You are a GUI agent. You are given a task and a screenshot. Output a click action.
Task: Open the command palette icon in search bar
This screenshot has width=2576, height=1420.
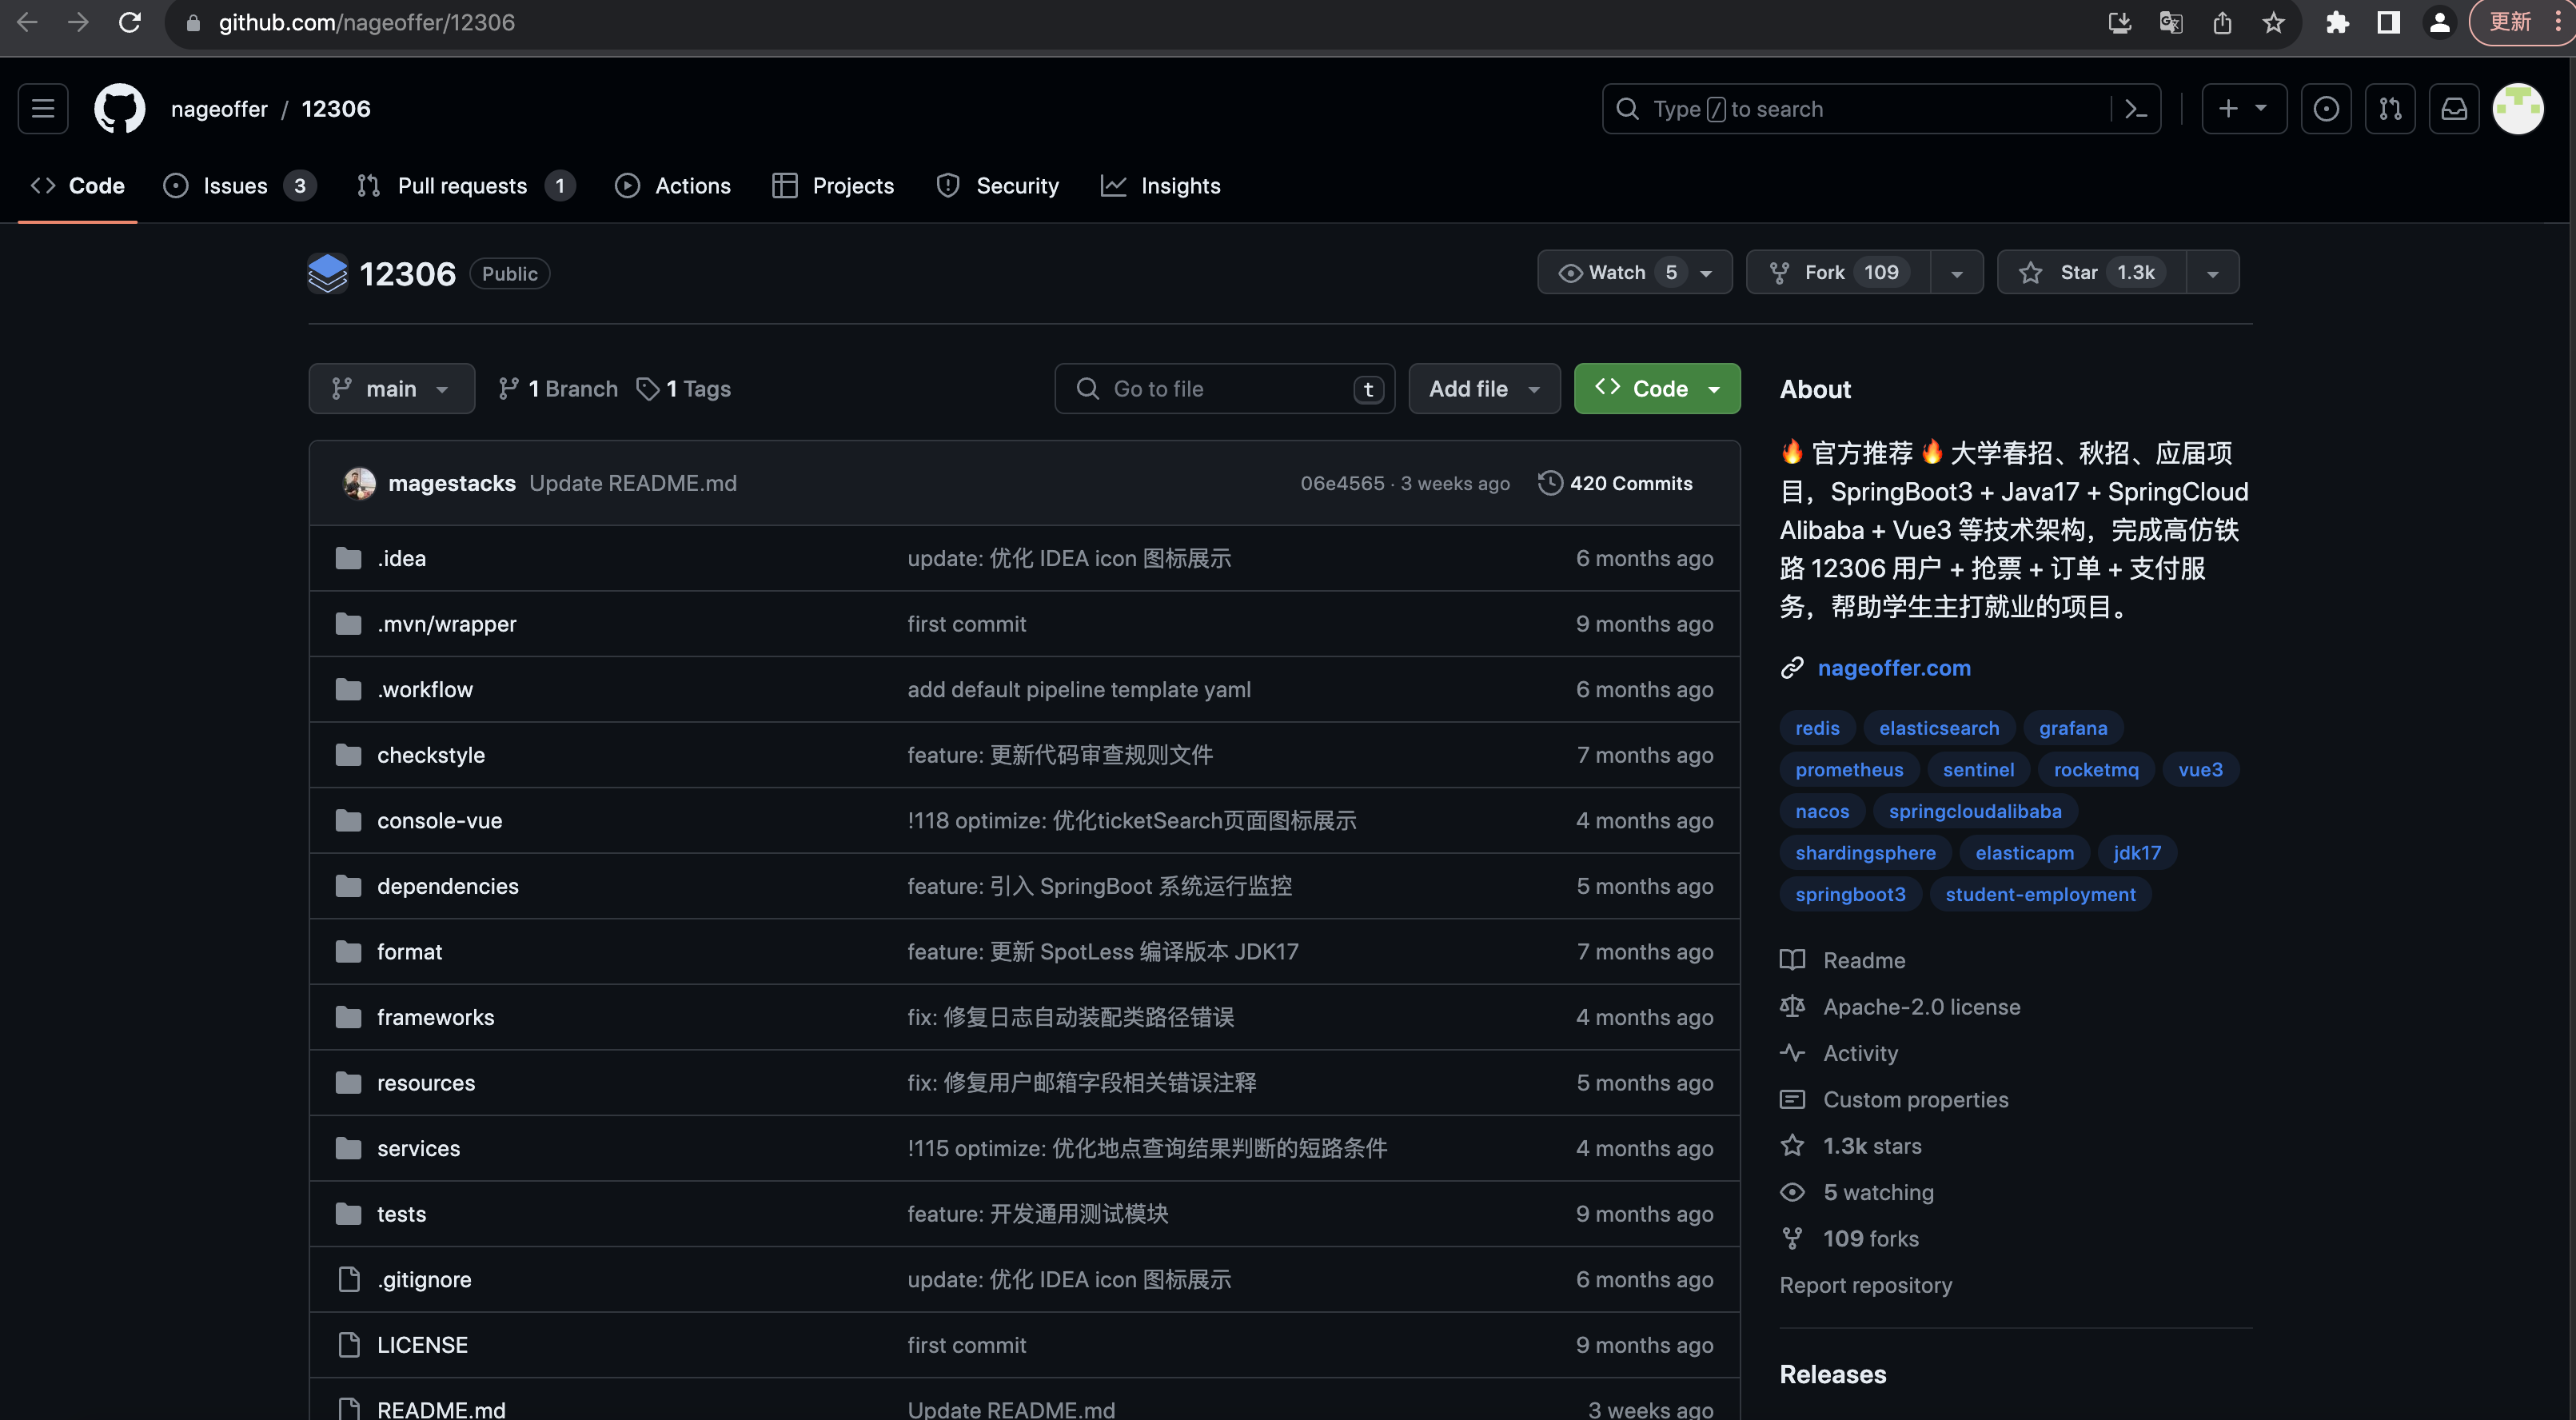coord(2135,109)
